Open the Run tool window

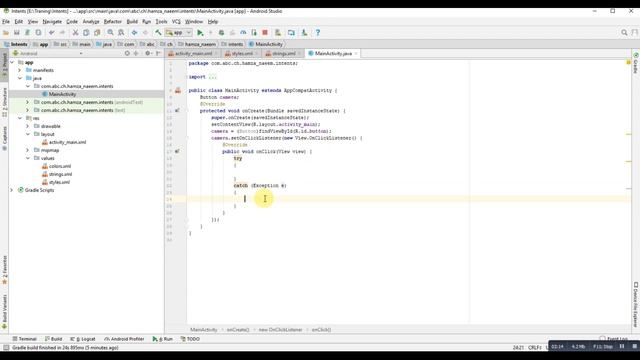point(163,339)
